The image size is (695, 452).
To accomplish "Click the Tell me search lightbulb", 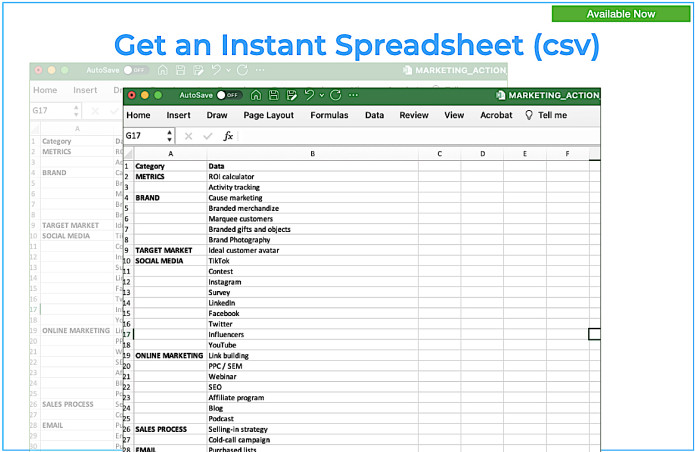I will pos(529,115).
